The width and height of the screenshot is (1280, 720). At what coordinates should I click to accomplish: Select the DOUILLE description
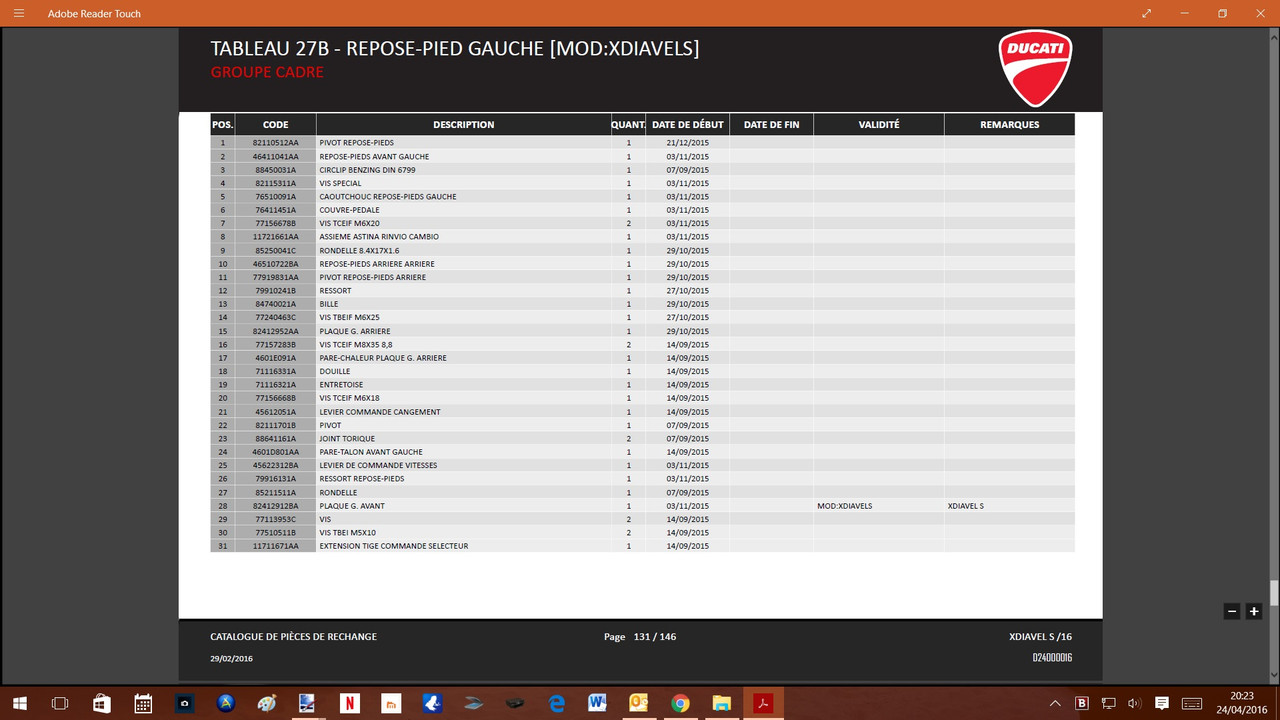(335, 371)
